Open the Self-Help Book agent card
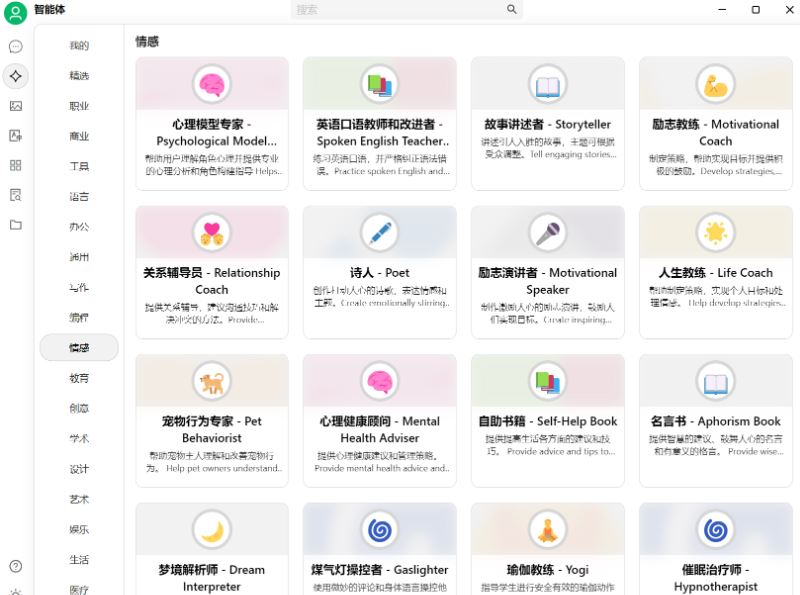This screenshot has height=595, width=800. (x=547, y=421)
